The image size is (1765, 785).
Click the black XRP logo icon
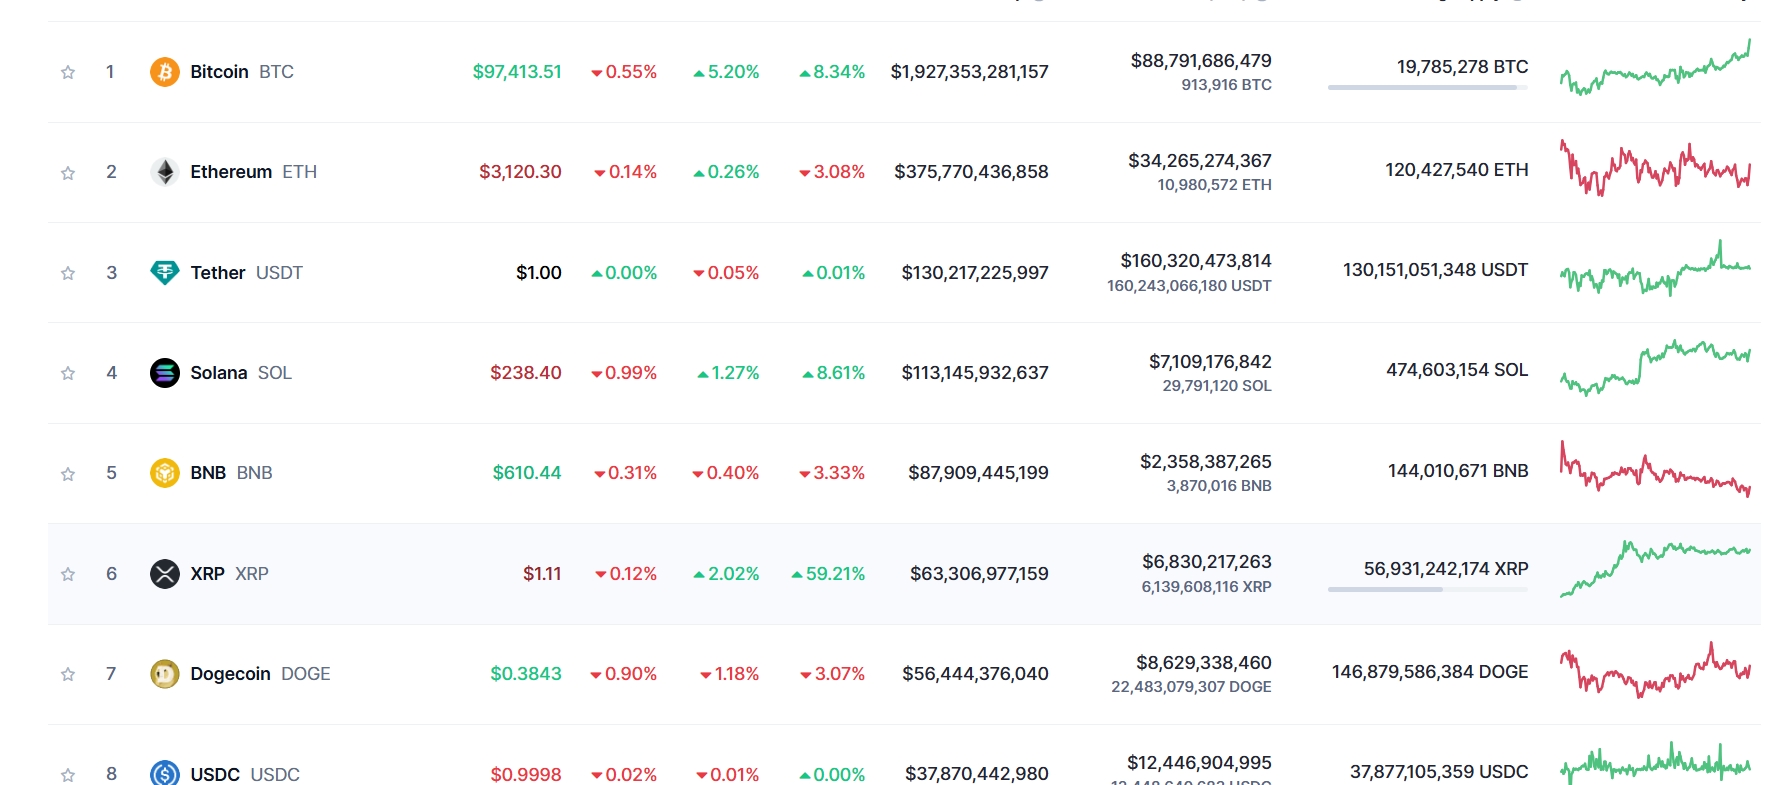(x=165, y=574)
